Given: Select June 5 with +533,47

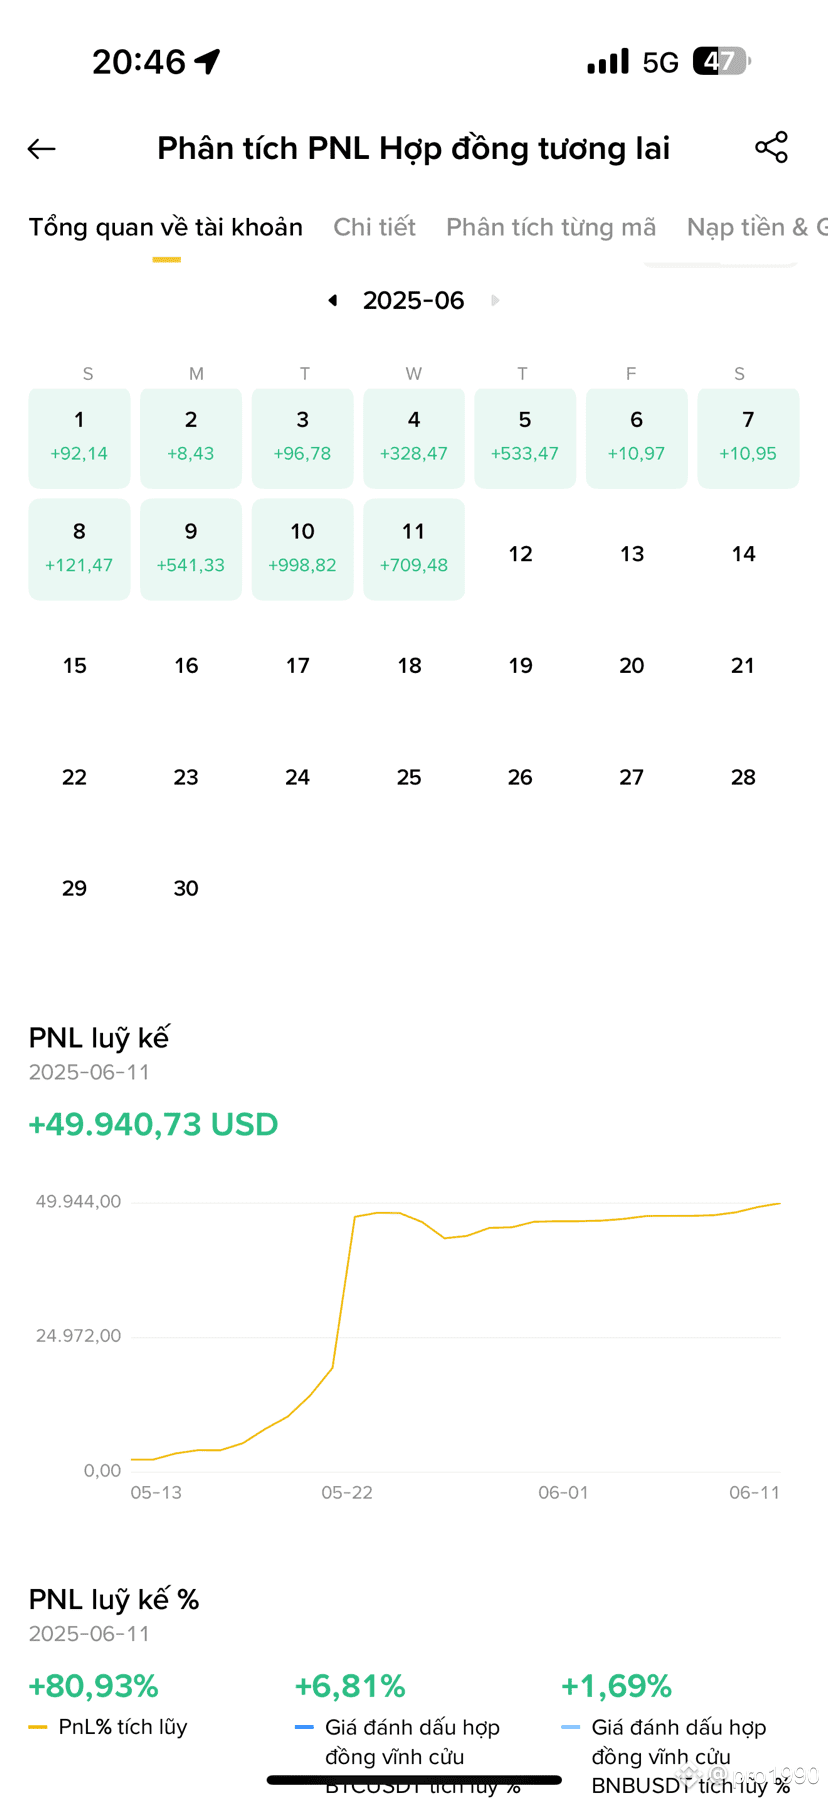Looking at the screenshot, I should tap(525, 438).
